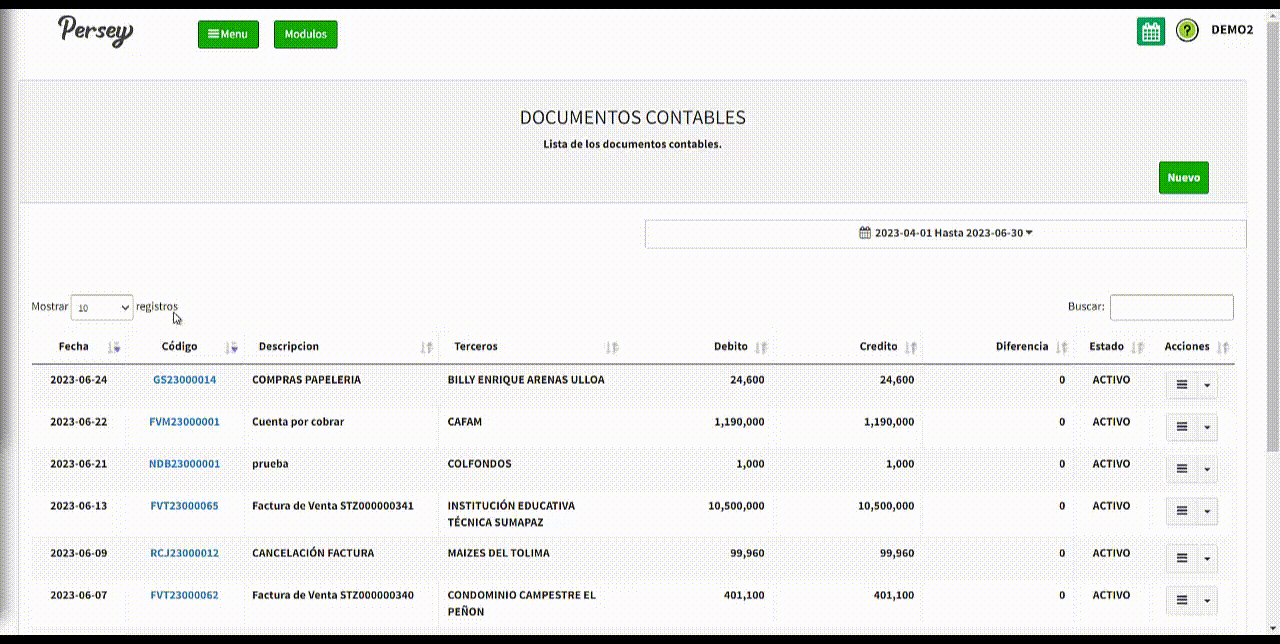Click the Buscar search field
This screenshot has height=644, width=1280.
click(1171, 307)
